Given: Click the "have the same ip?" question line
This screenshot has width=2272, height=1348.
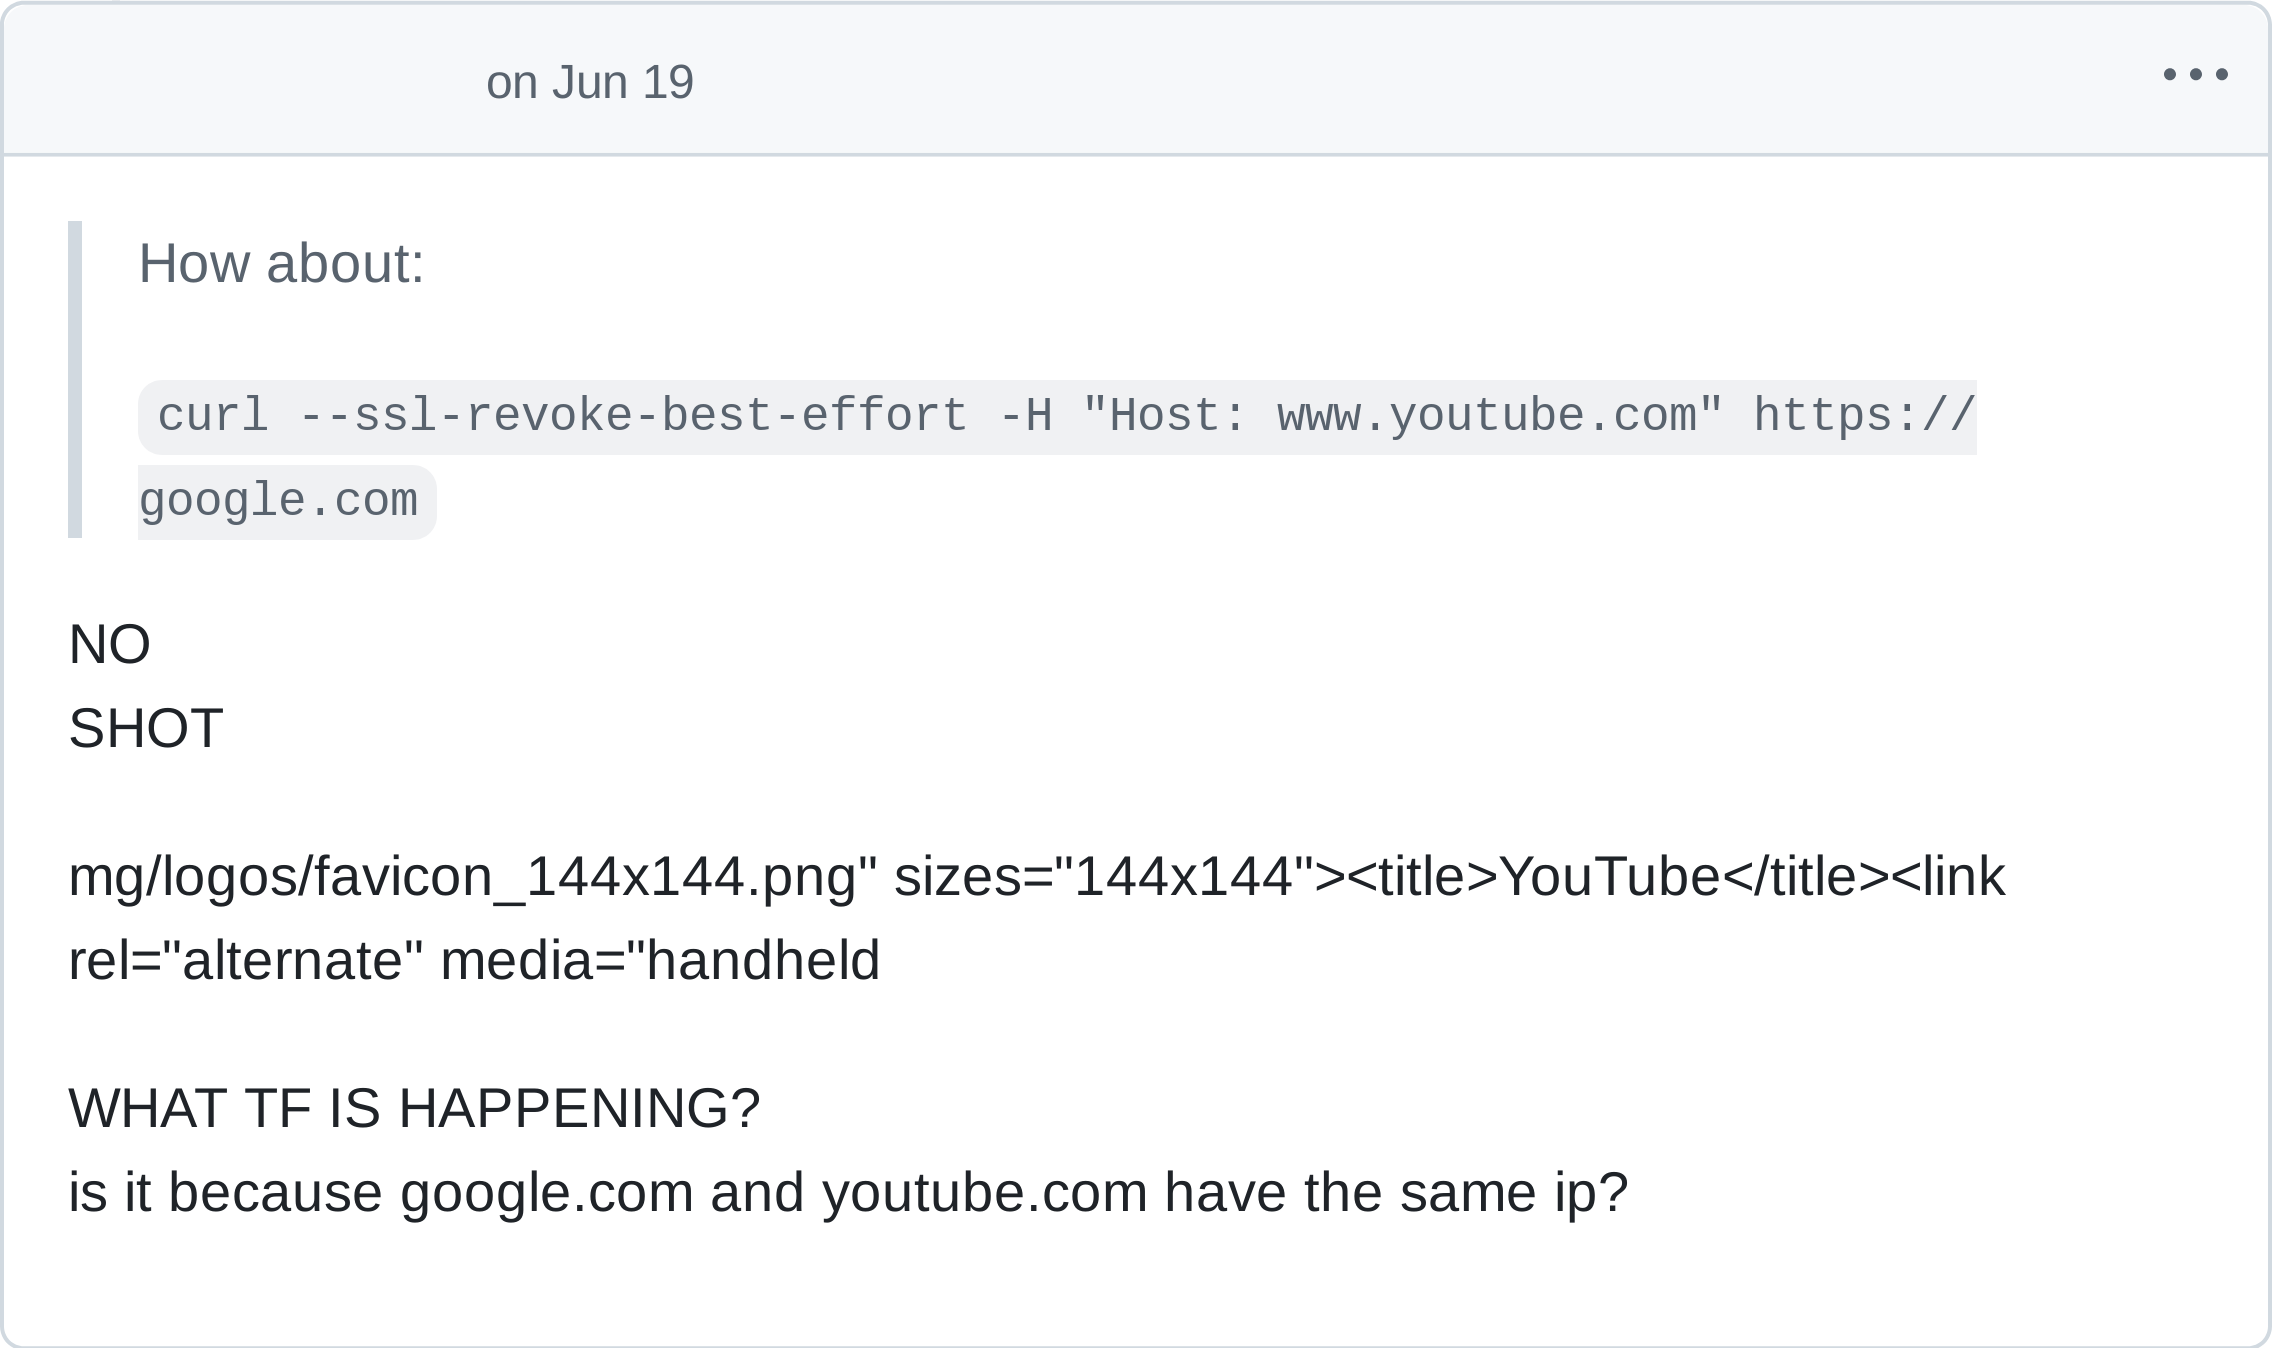Looking at the screenshot, I should click(848, 1192).
